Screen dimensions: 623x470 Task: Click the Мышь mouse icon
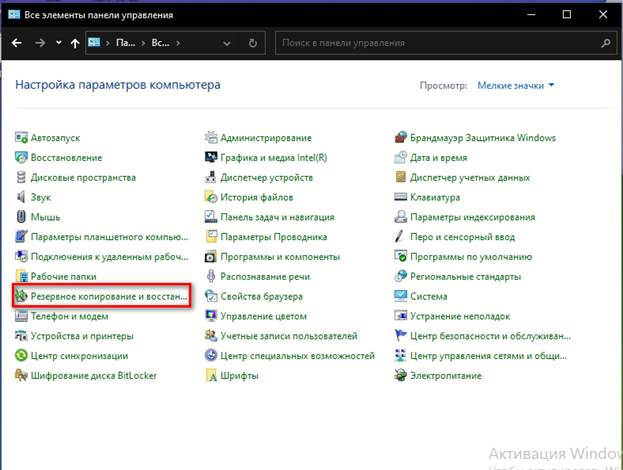tap(21, 217)
